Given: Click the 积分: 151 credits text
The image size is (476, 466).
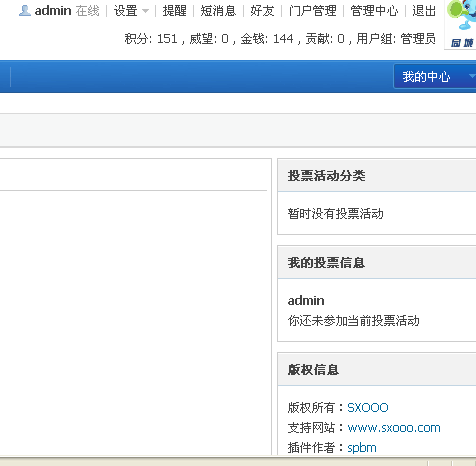Looking at the screenshot, I should [x=151, y=39].
